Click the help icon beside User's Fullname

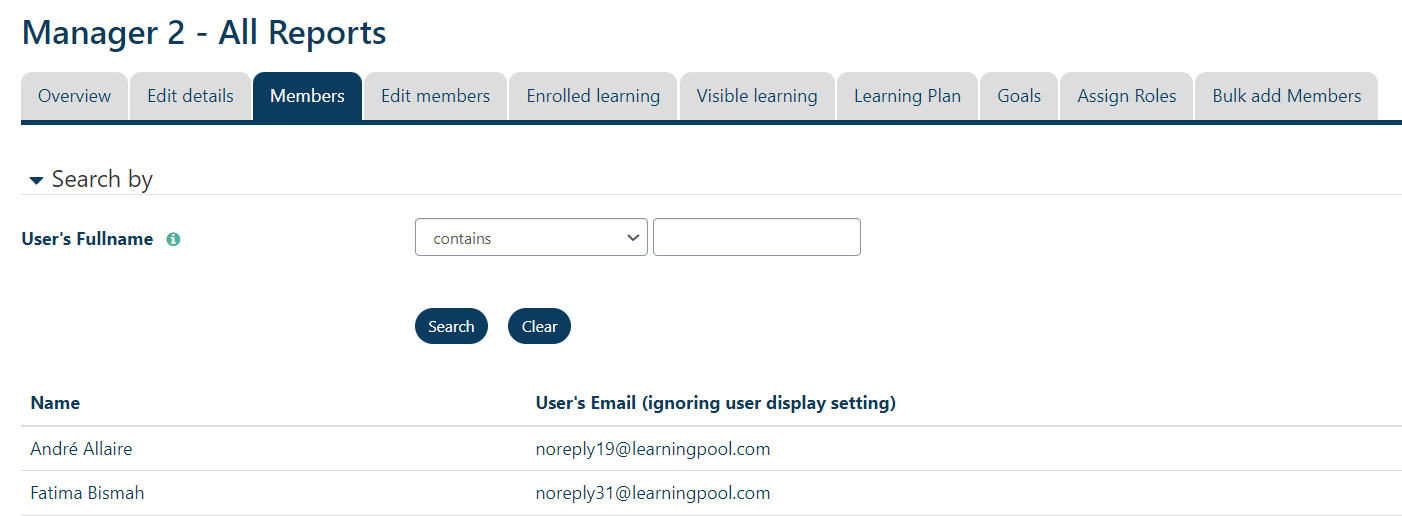173,240
